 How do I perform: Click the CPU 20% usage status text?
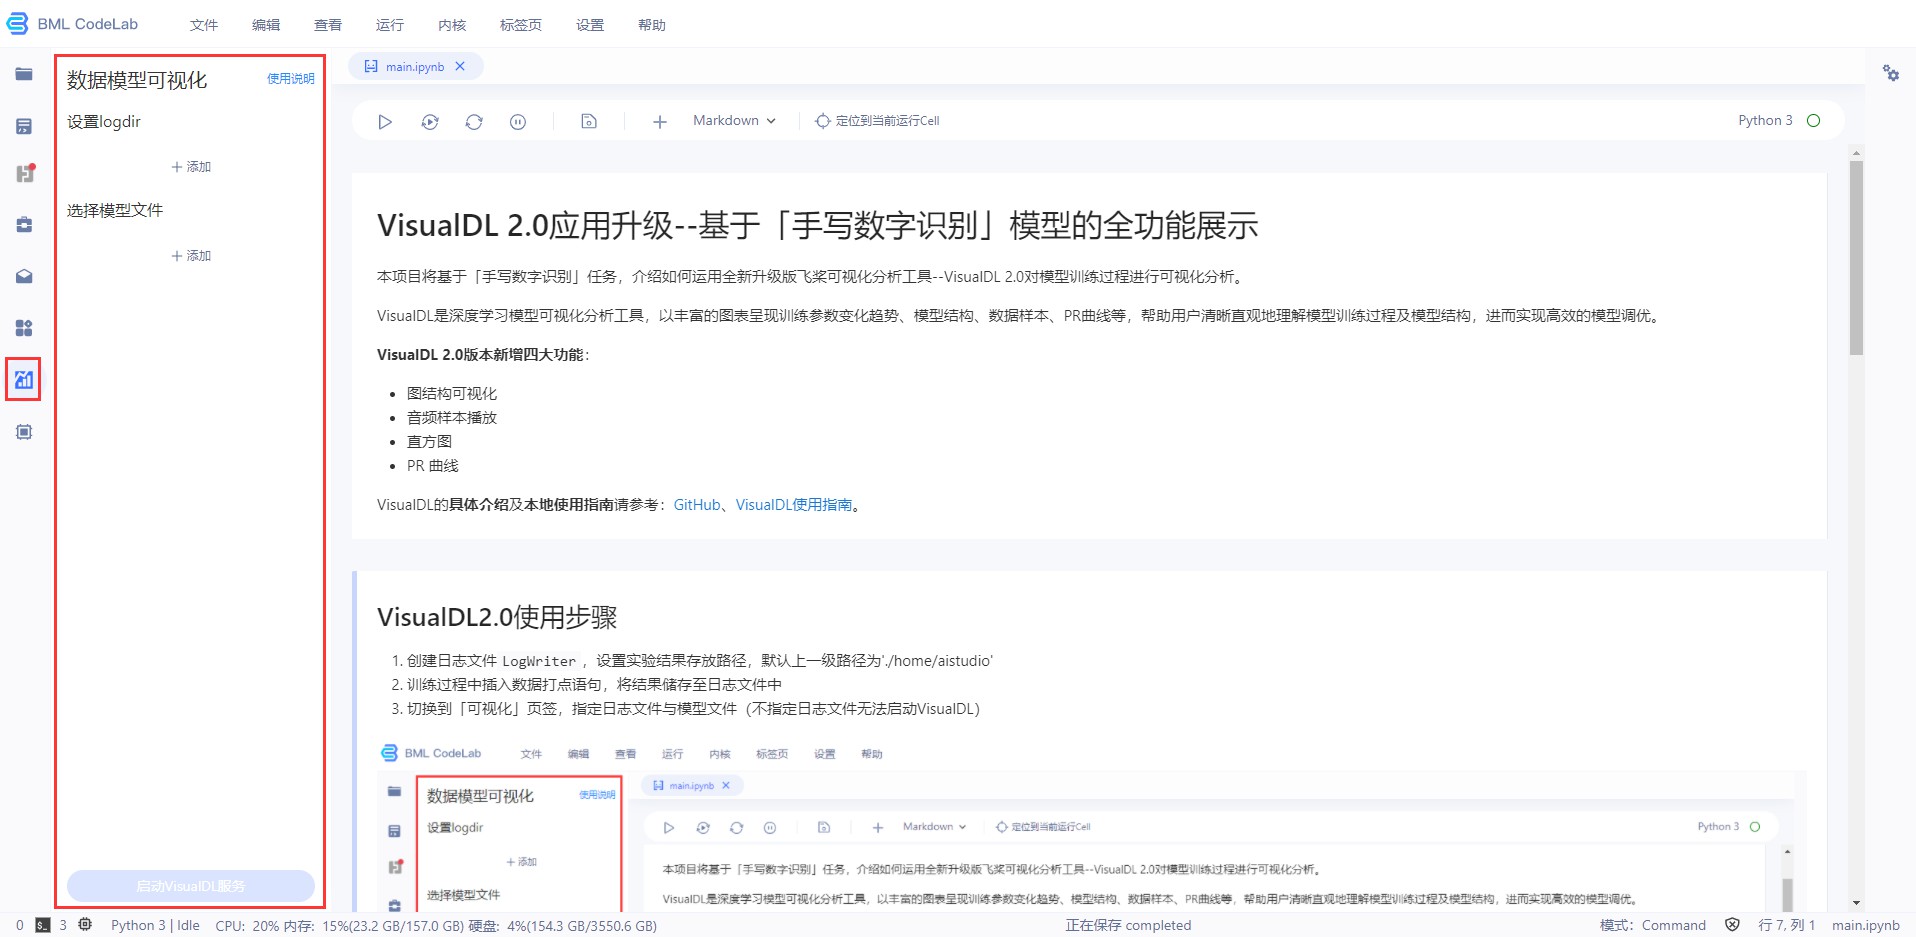click(247, 925)
